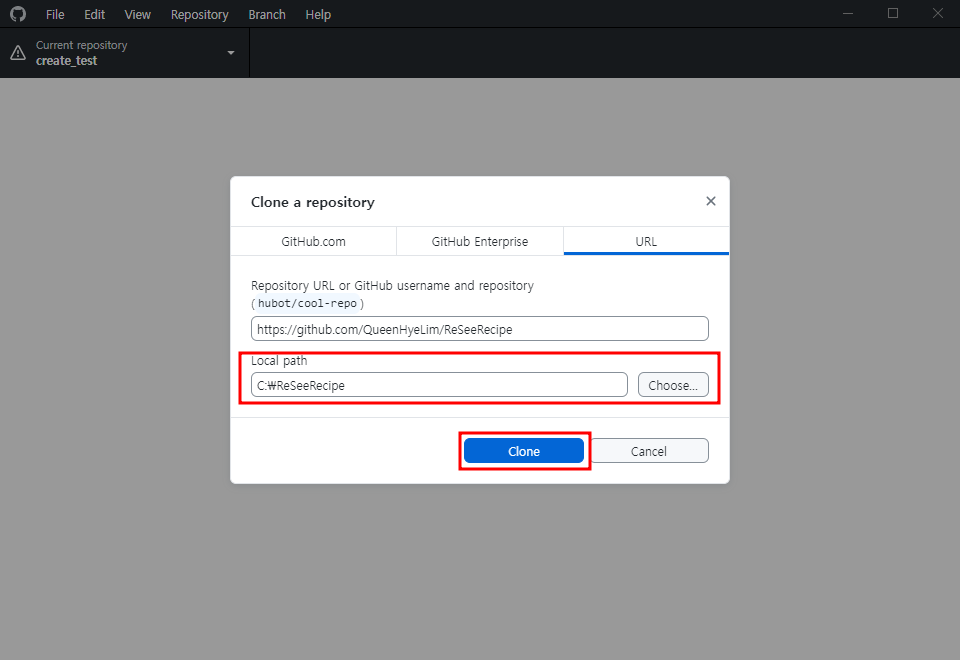
Task: Cancel the clone dialog
Action: coord(648,451)
